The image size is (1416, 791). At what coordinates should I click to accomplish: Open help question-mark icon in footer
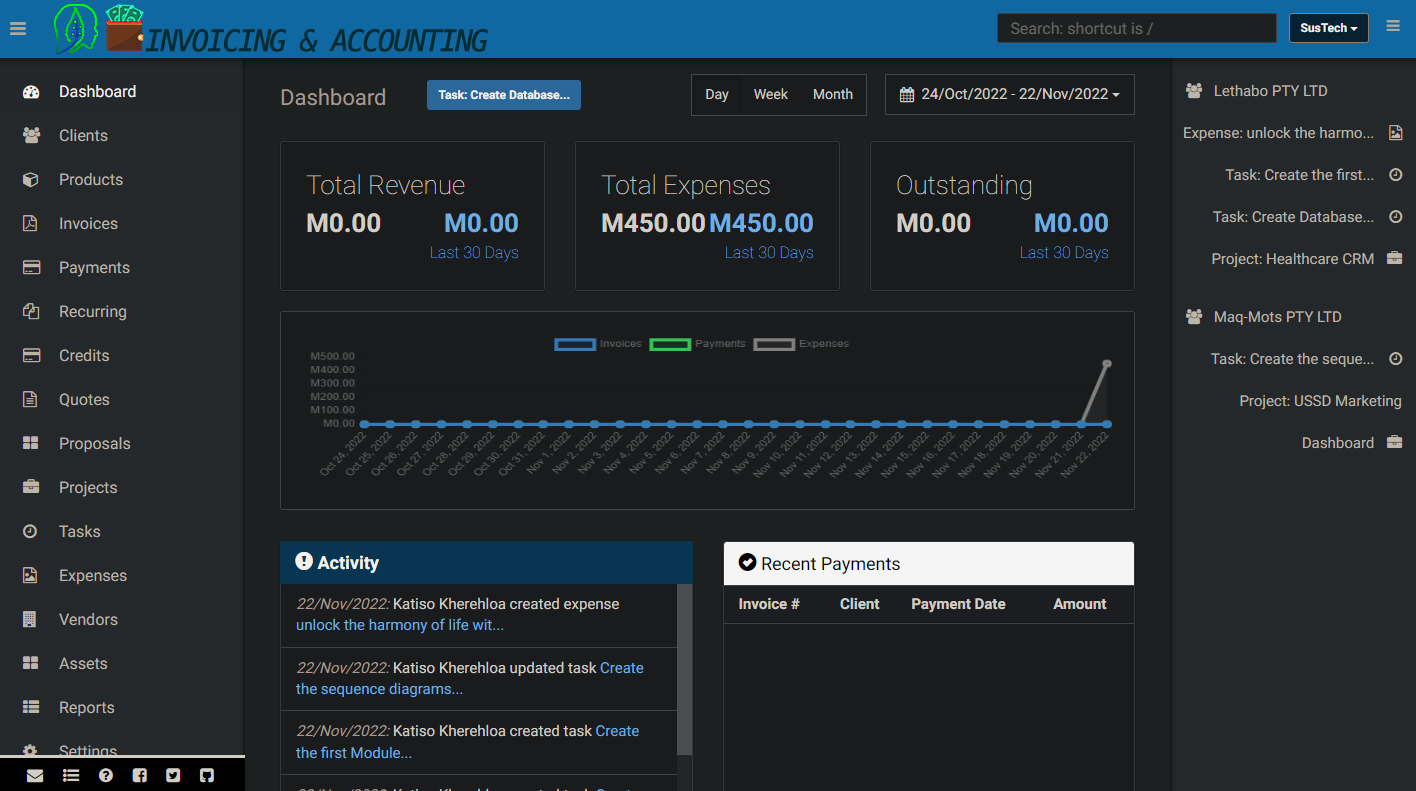[106, 775]
